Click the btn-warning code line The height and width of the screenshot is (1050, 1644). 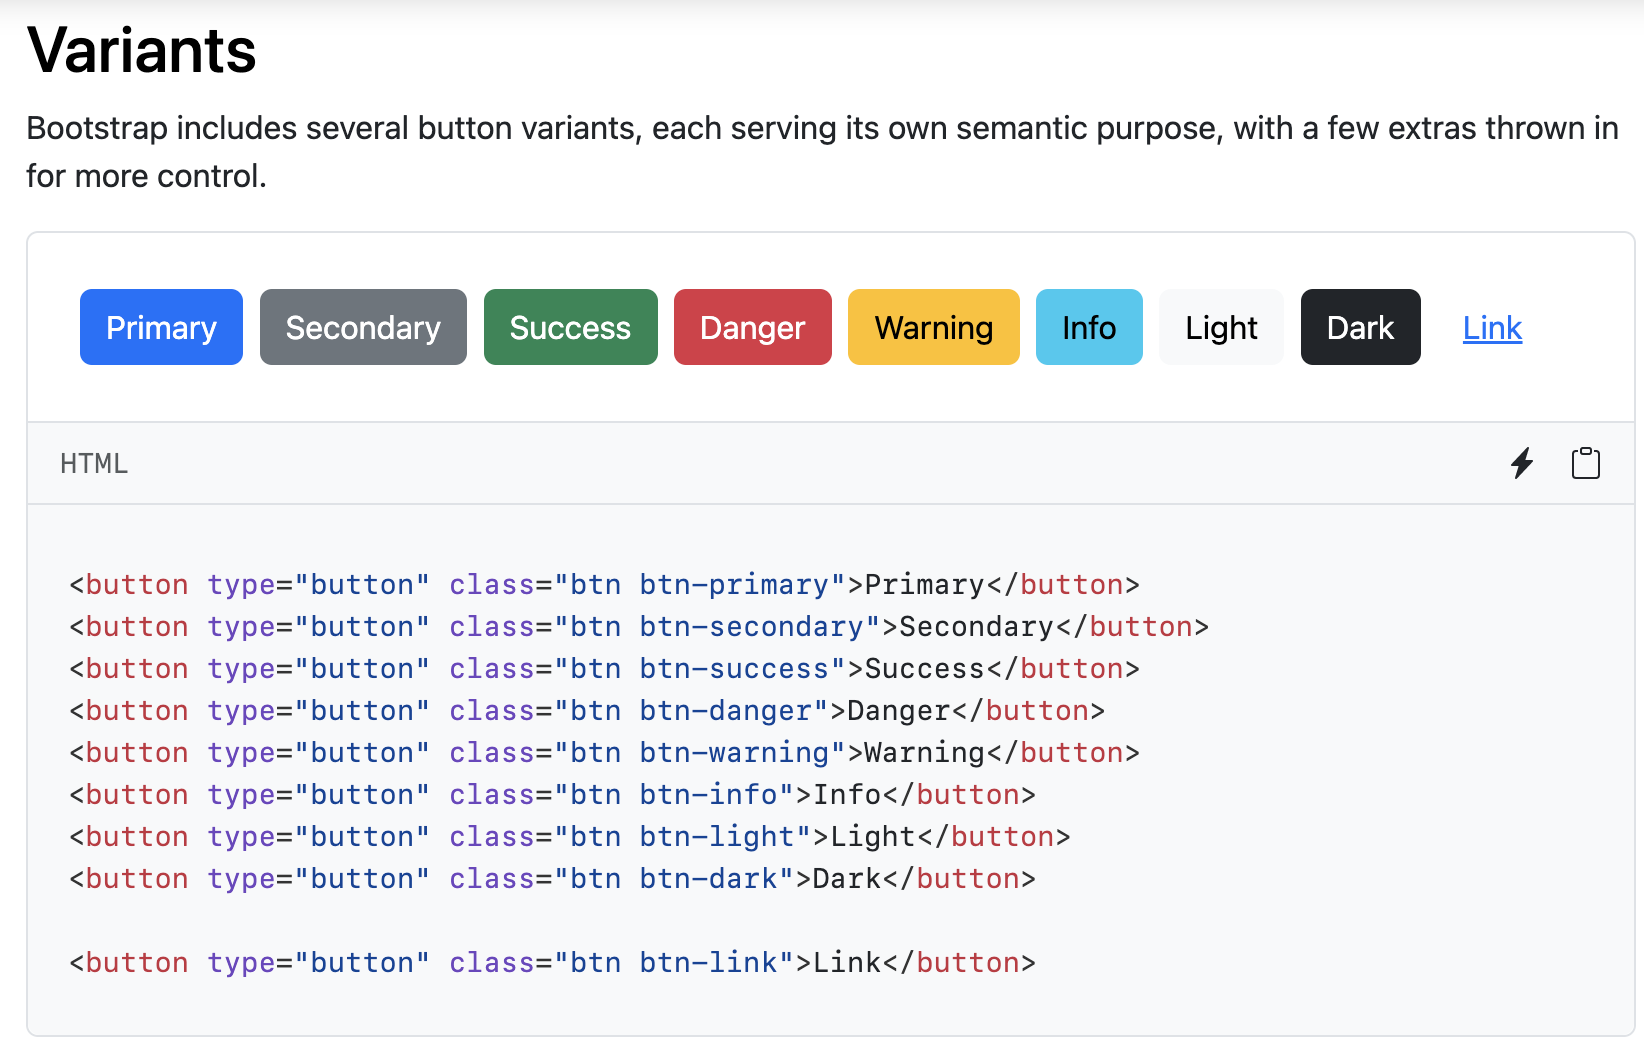(x=604, y=753)
